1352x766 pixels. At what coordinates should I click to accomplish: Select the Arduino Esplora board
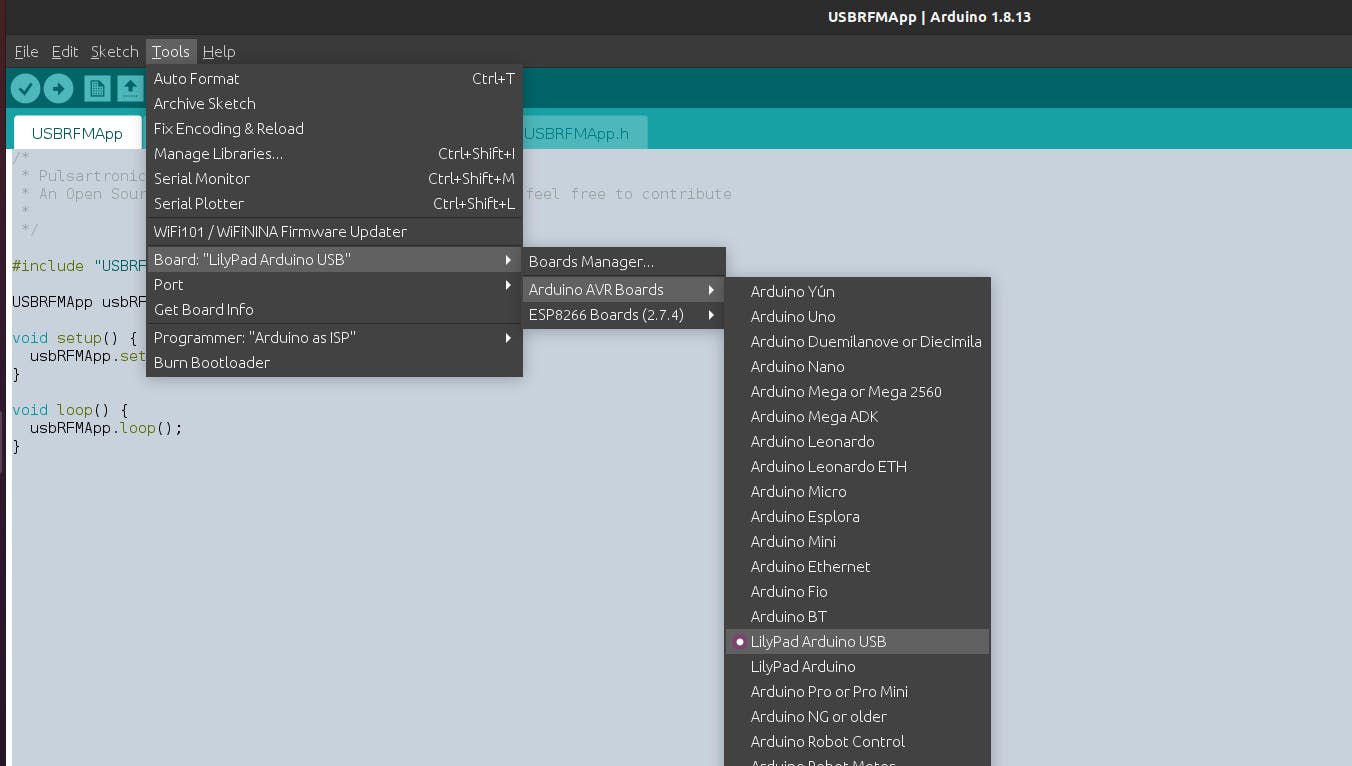858,517
